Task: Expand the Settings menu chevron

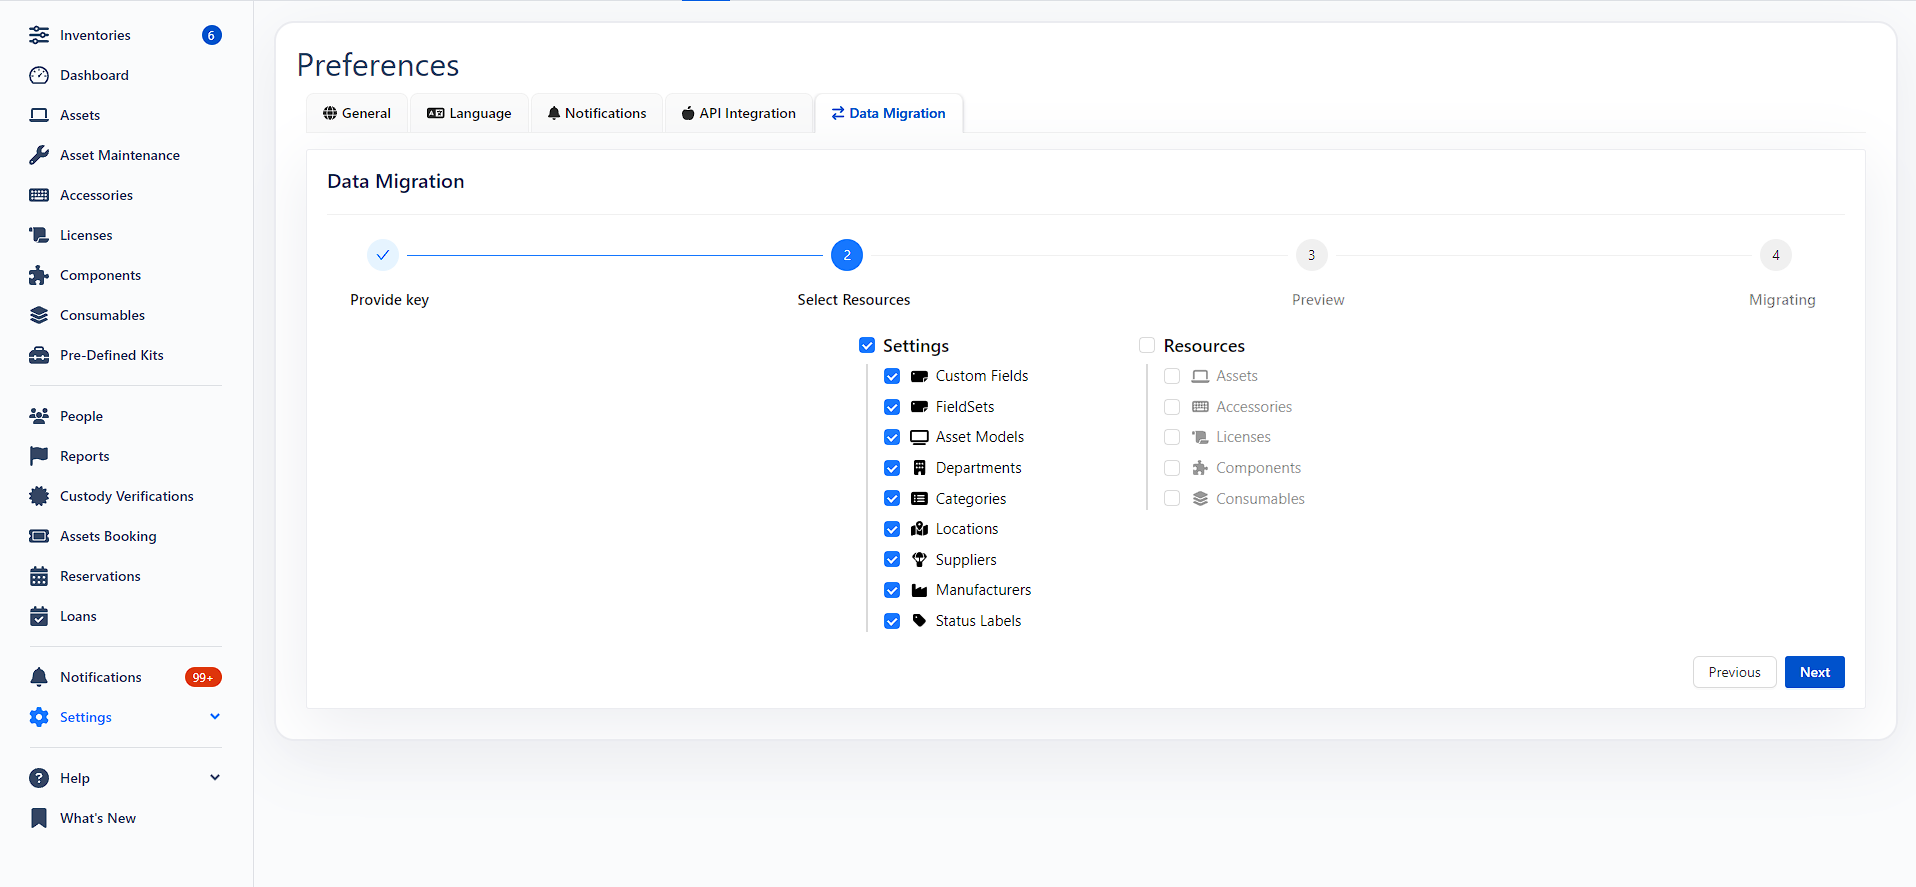Action: (x=215, y=717)
